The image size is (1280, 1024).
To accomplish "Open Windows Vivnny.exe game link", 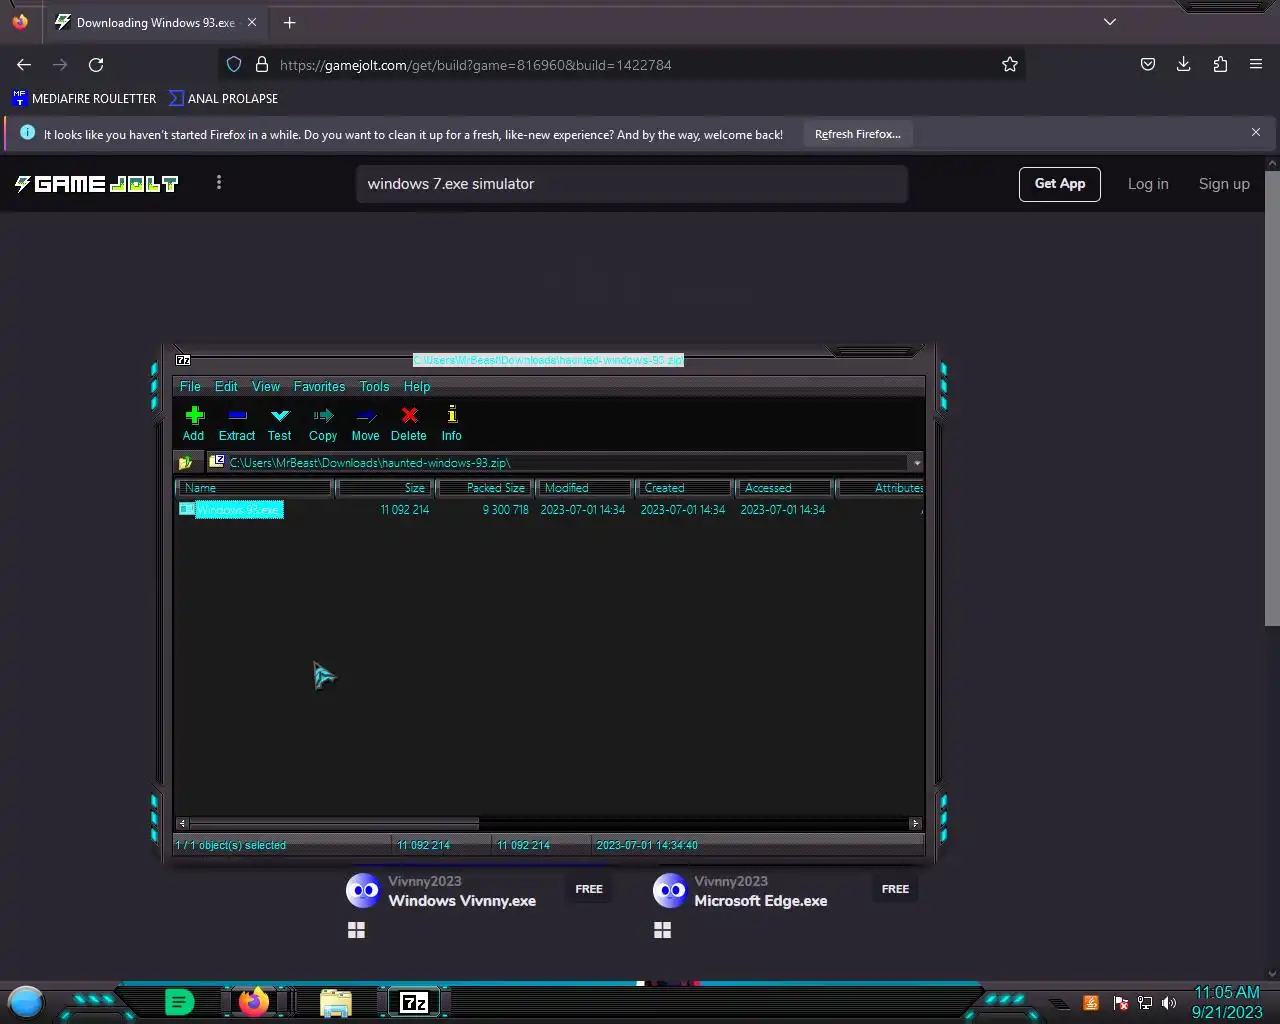I will tap(462, 901).
